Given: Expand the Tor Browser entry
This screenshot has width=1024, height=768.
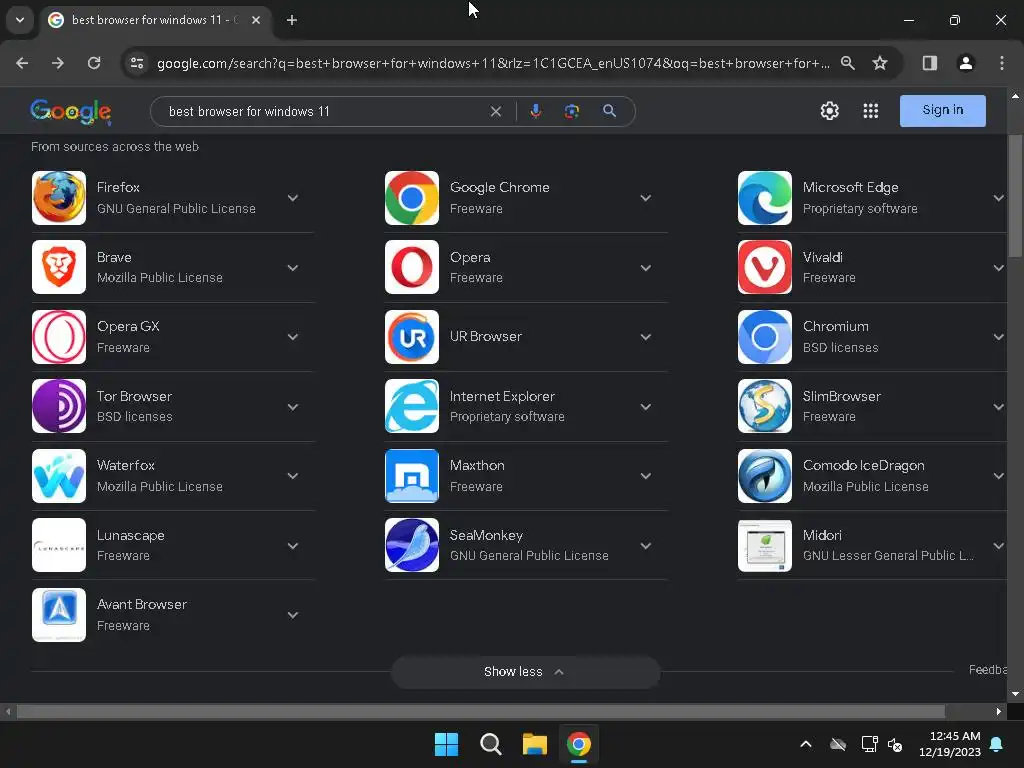Looking at the screenshot, I should tap(293, 407).
